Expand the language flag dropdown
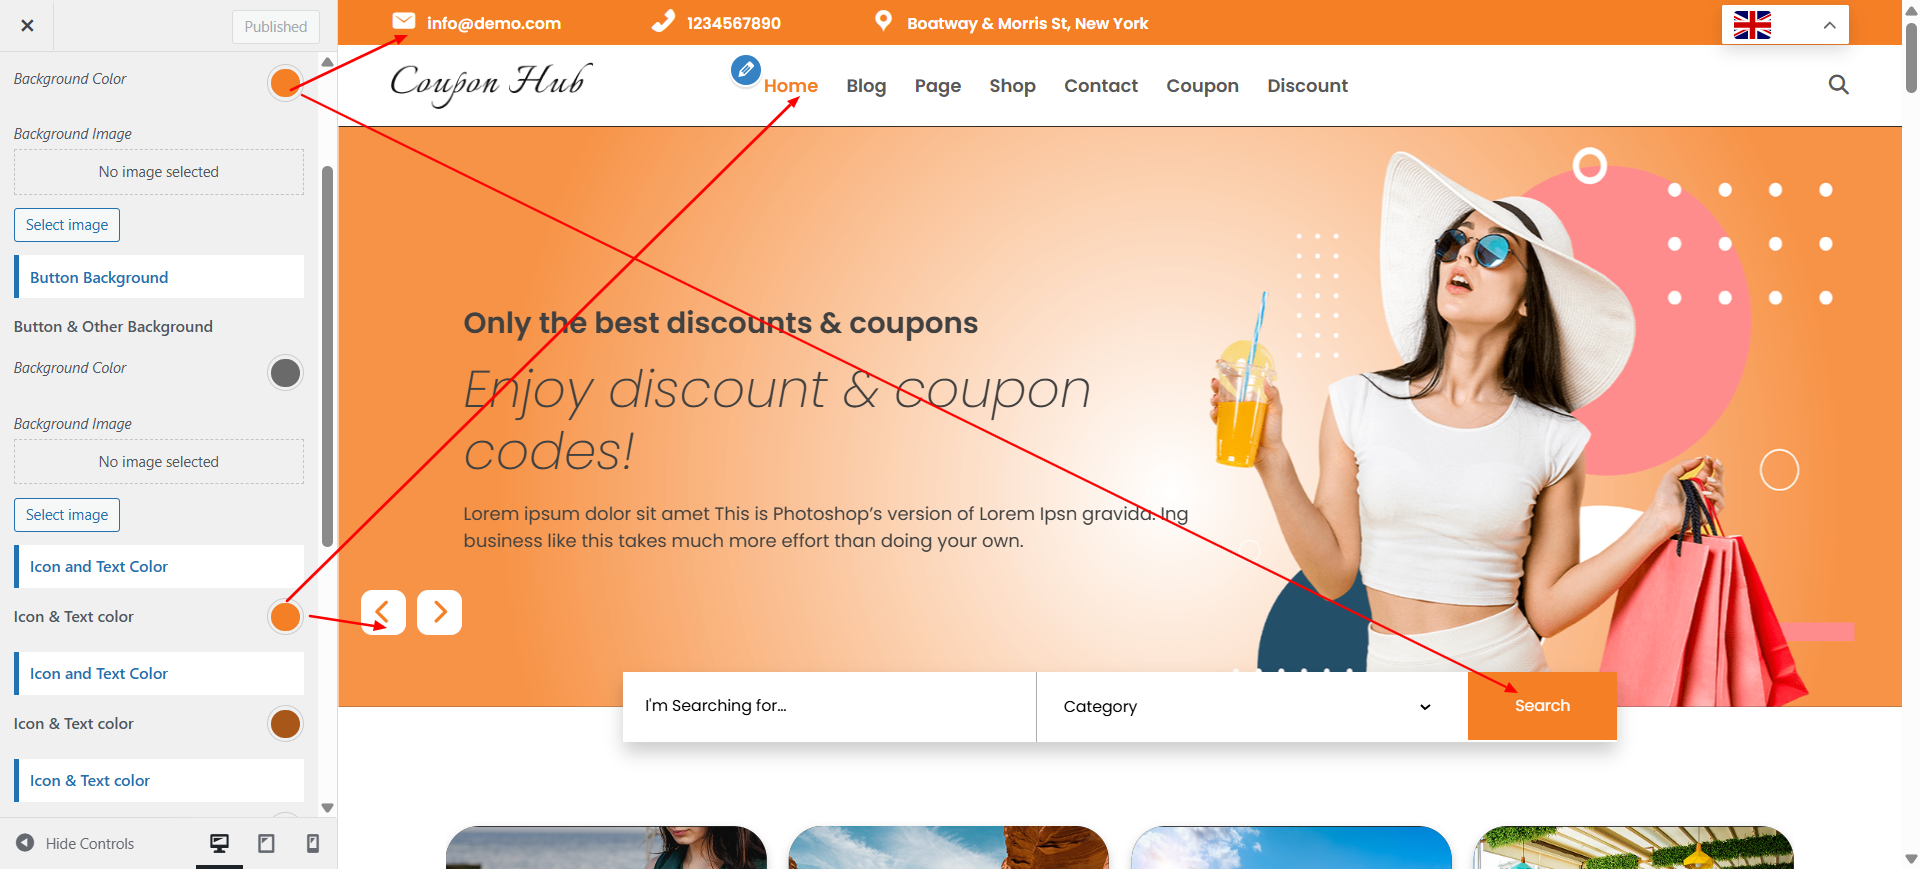This screenshot has height=869, width=1920. [x=1785, y=25]
